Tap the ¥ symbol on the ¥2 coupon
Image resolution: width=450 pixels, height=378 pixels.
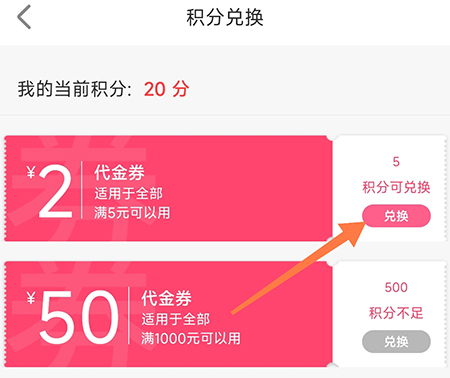click(x=31, y=172)
